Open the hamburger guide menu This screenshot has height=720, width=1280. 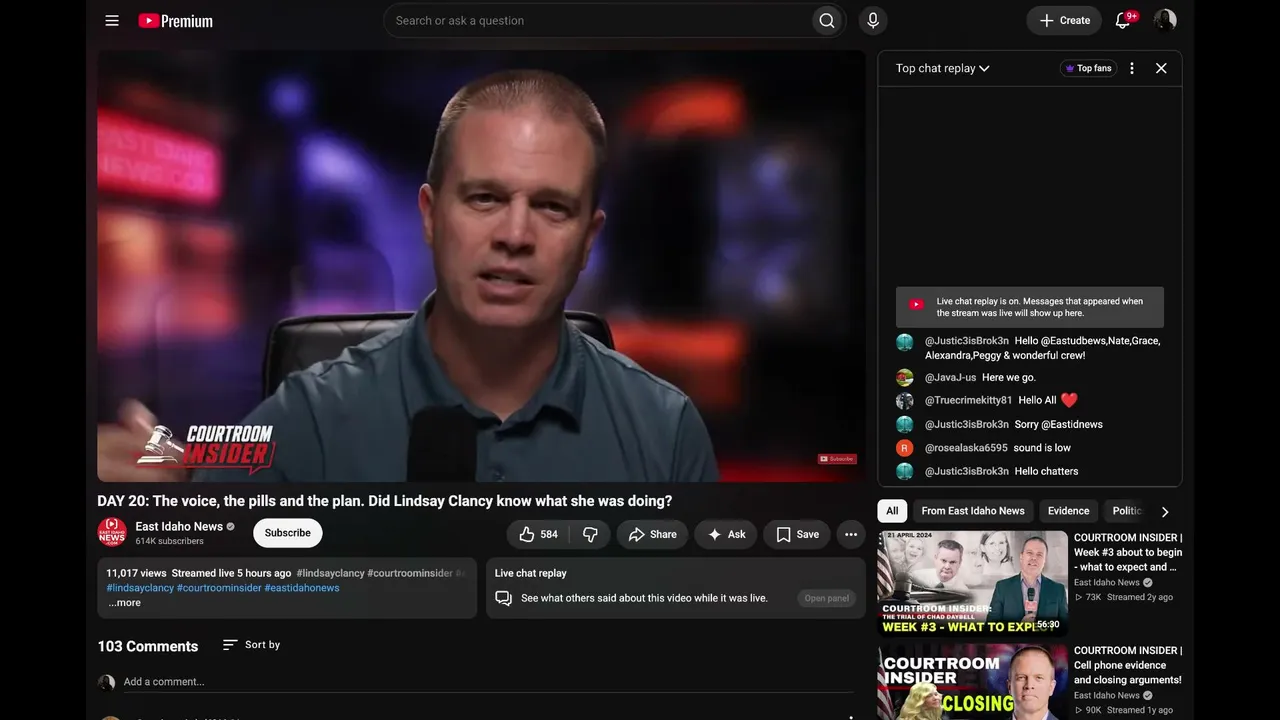click(x=112, y=21)
